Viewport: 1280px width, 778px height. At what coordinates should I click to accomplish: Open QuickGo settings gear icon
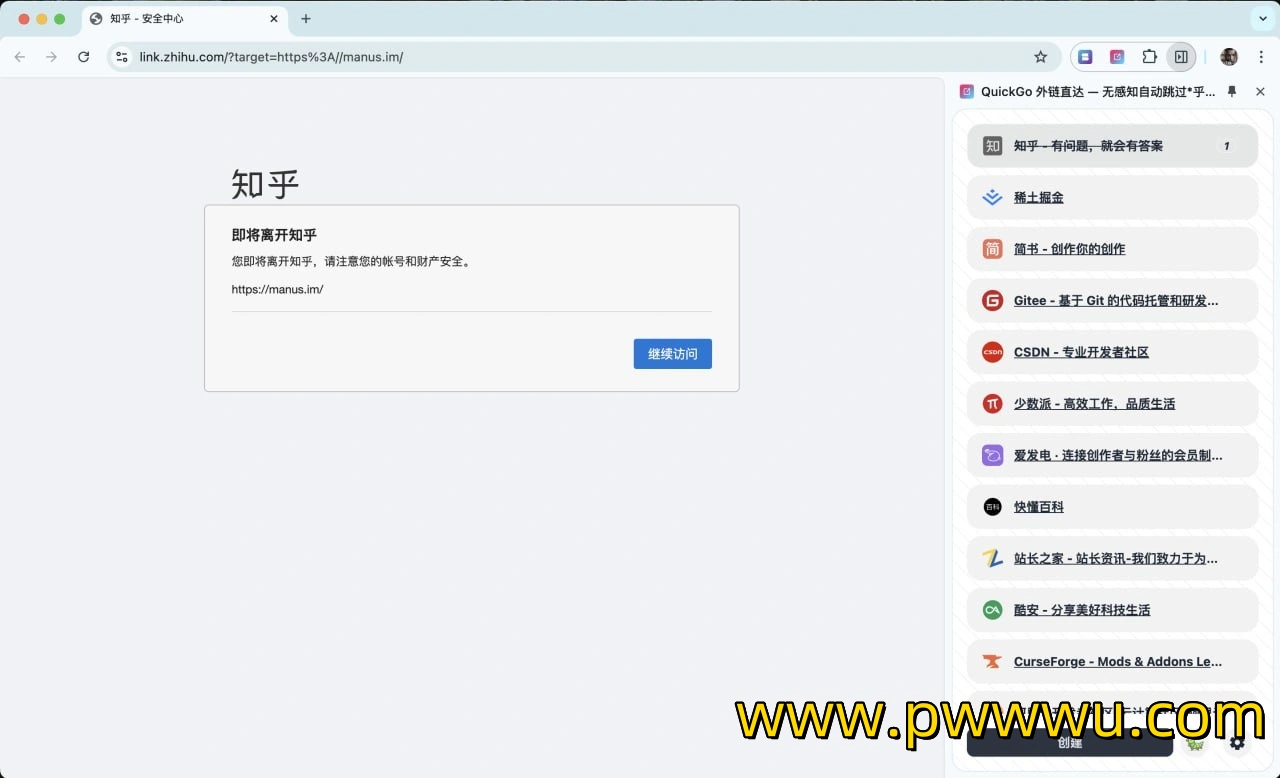[x=1238, y=742]
